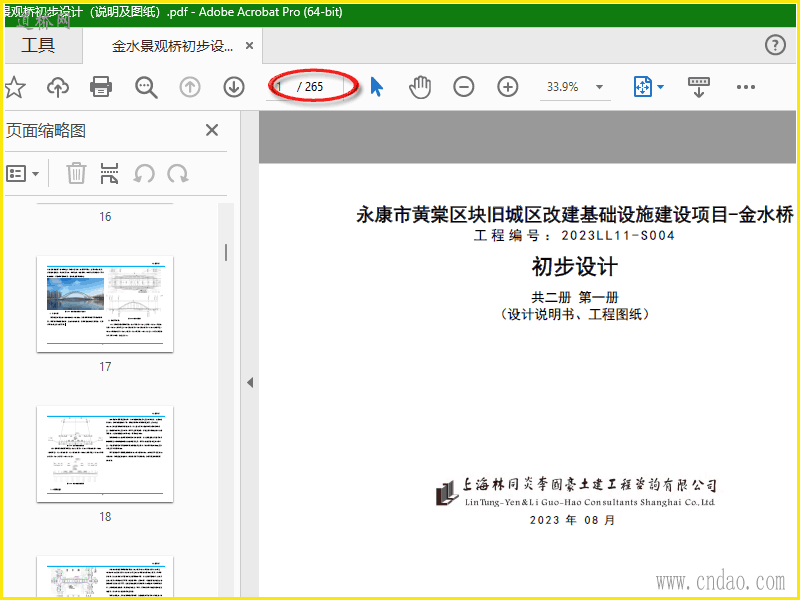
Task: Click the 共二册 第一册 text
Action: point(575,297)
